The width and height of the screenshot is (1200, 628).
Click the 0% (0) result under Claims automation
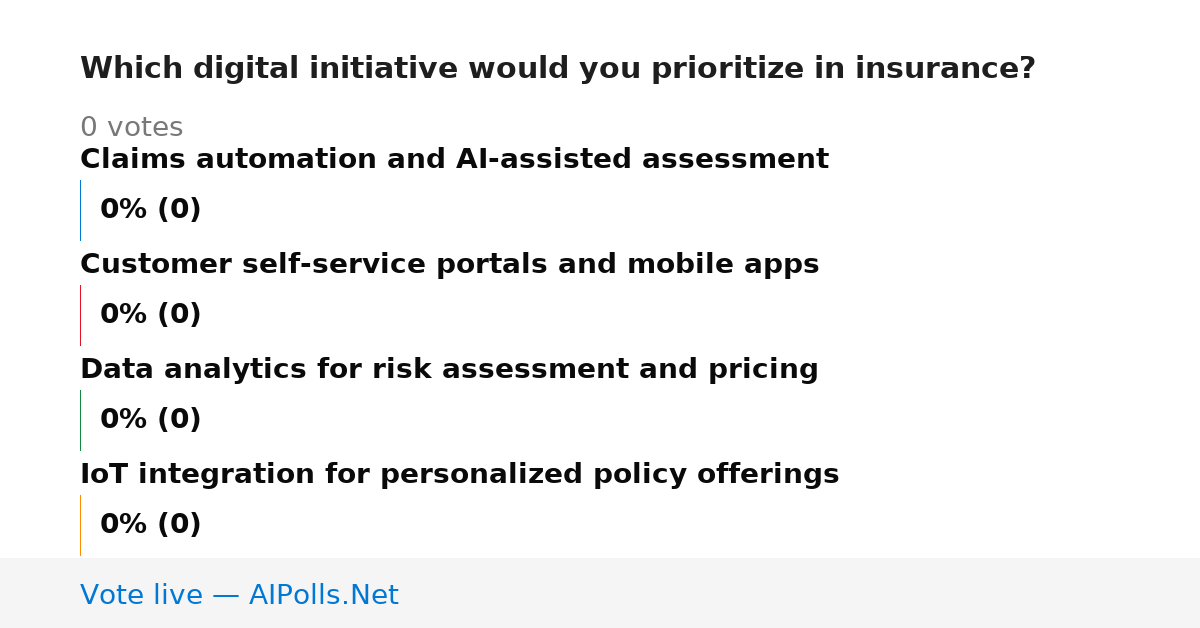150,210
